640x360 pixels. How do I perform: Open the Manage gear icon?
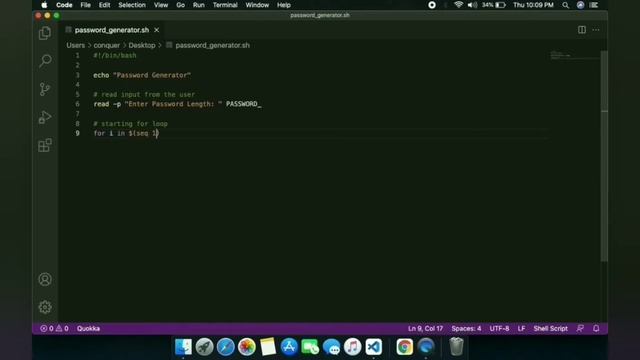(x=45, y=307)
